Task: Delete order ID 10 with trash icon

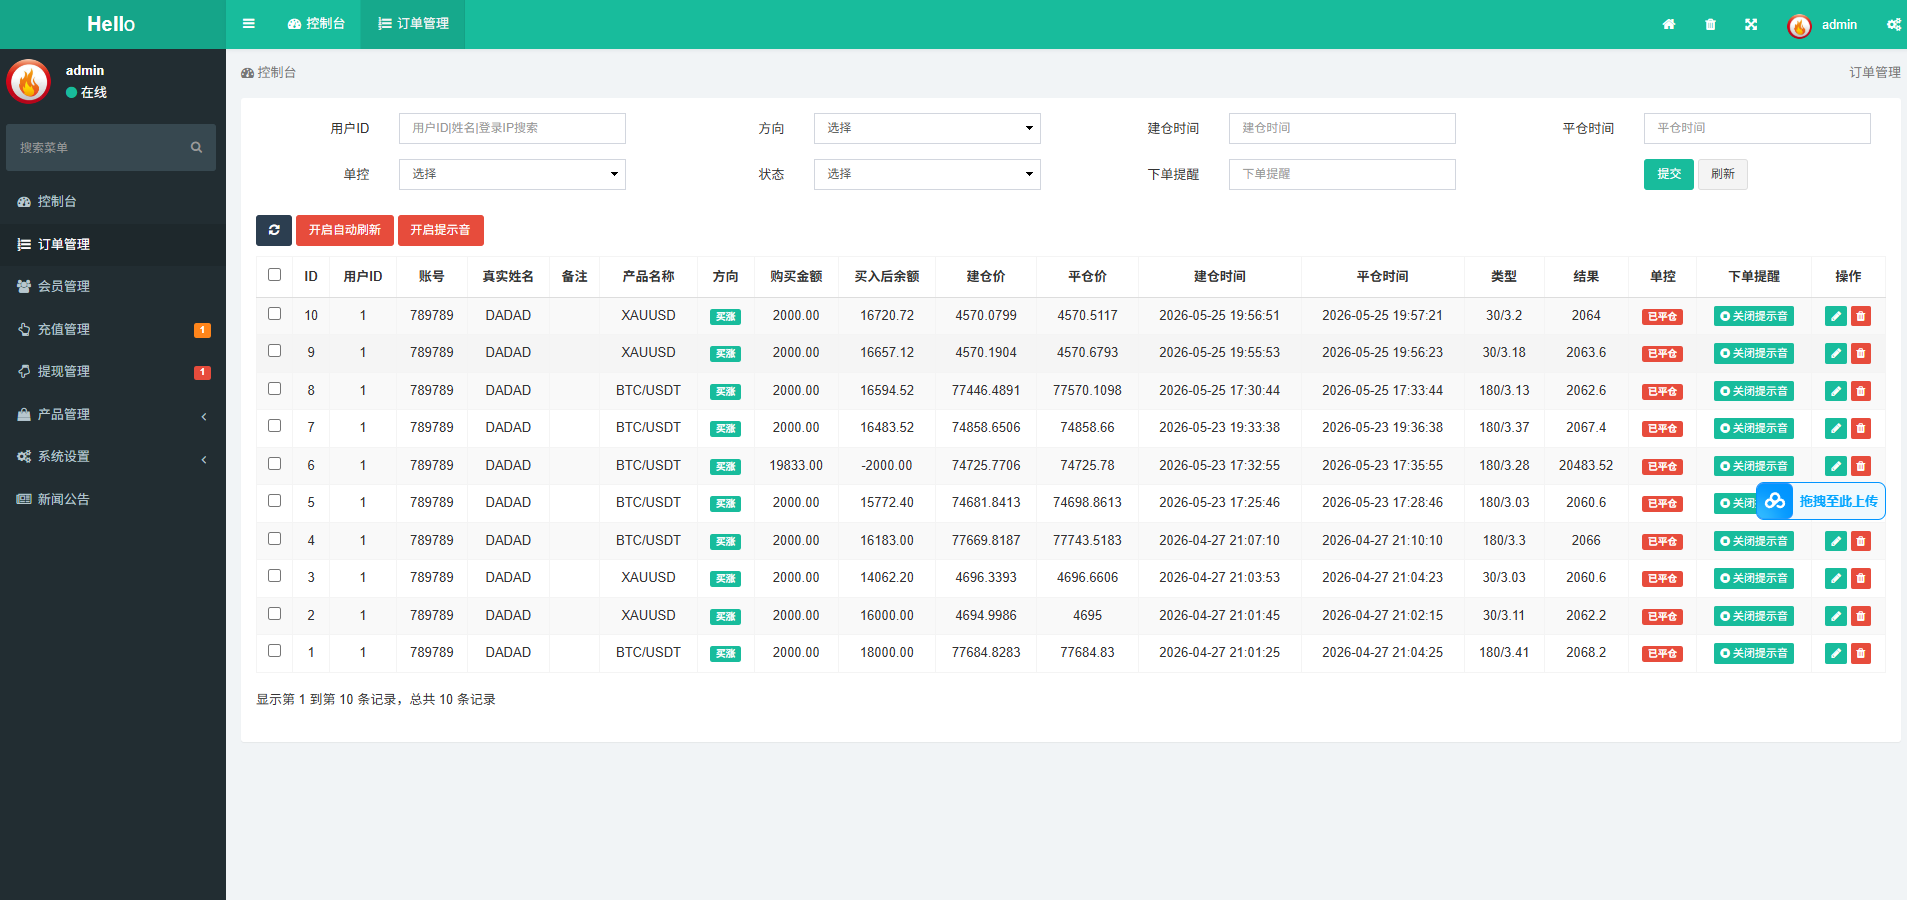Action: tap(1861, 316)
